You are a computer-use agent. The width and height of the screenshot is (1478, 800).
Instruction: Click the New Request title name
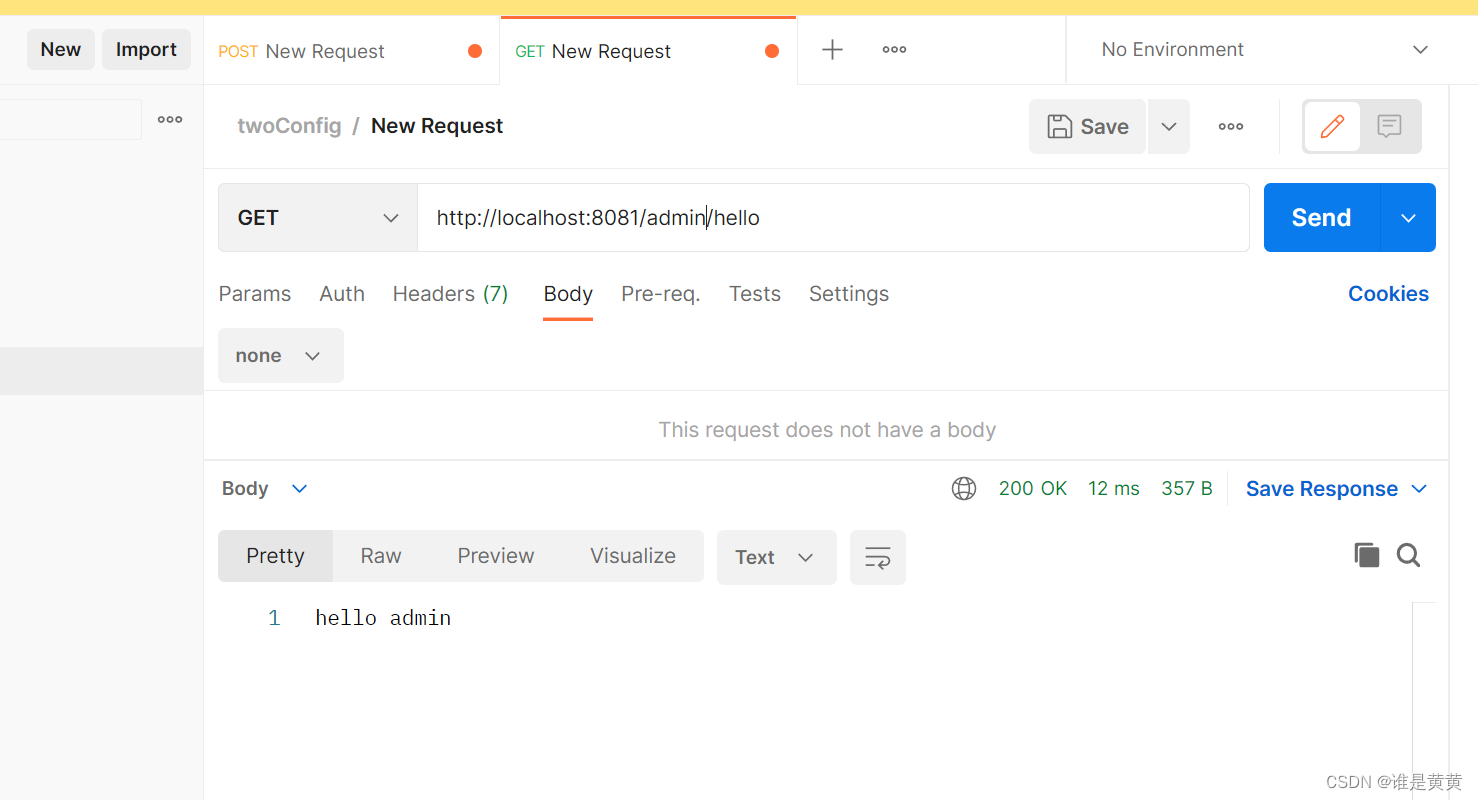pyautogui.click(x=437, y=126)
